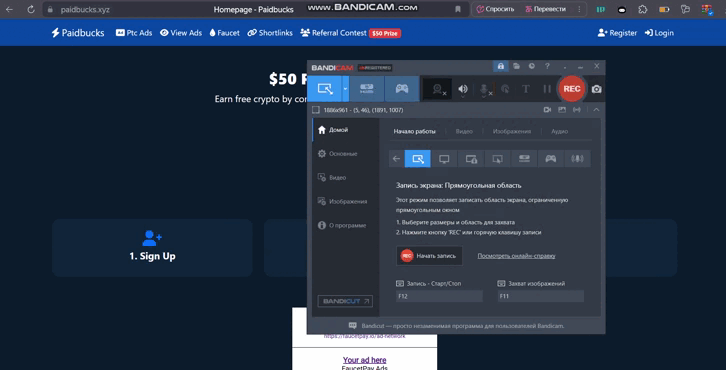
Task: Select fullscreen monitor mode icon
Action: pos(444,159)
